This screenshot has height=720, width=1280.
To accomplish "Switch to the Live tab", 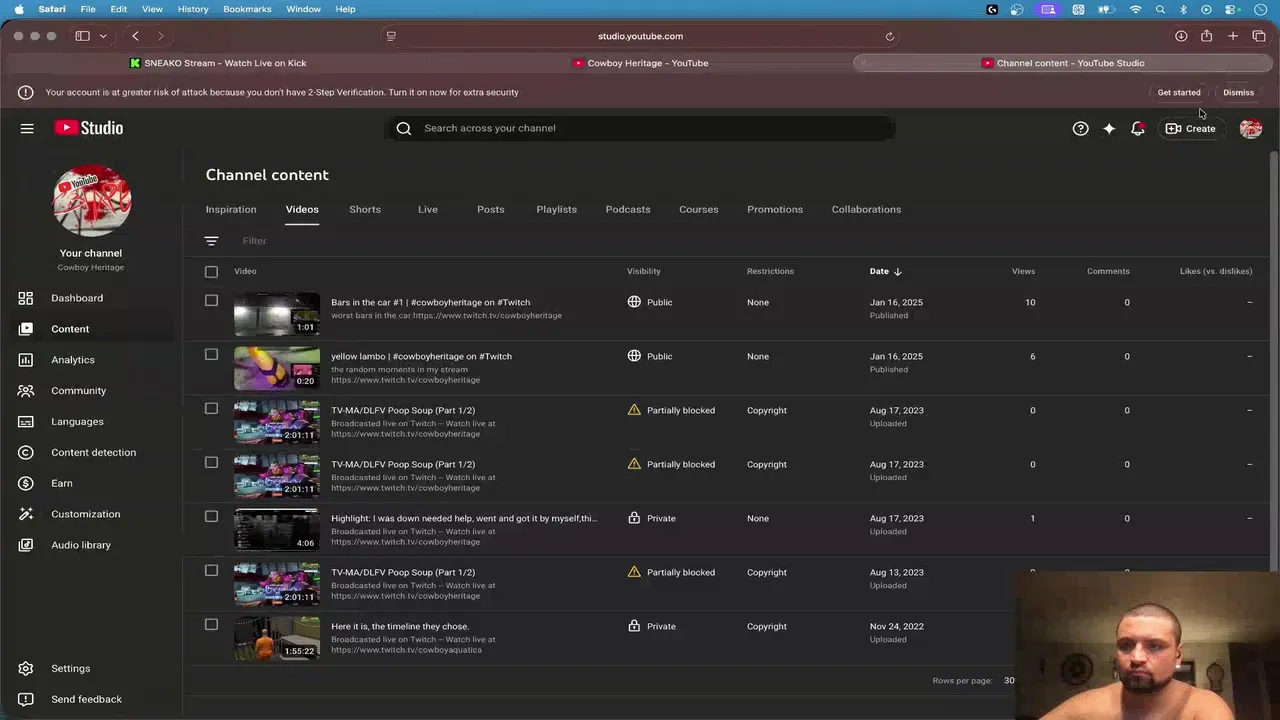I will coord(428,209).
